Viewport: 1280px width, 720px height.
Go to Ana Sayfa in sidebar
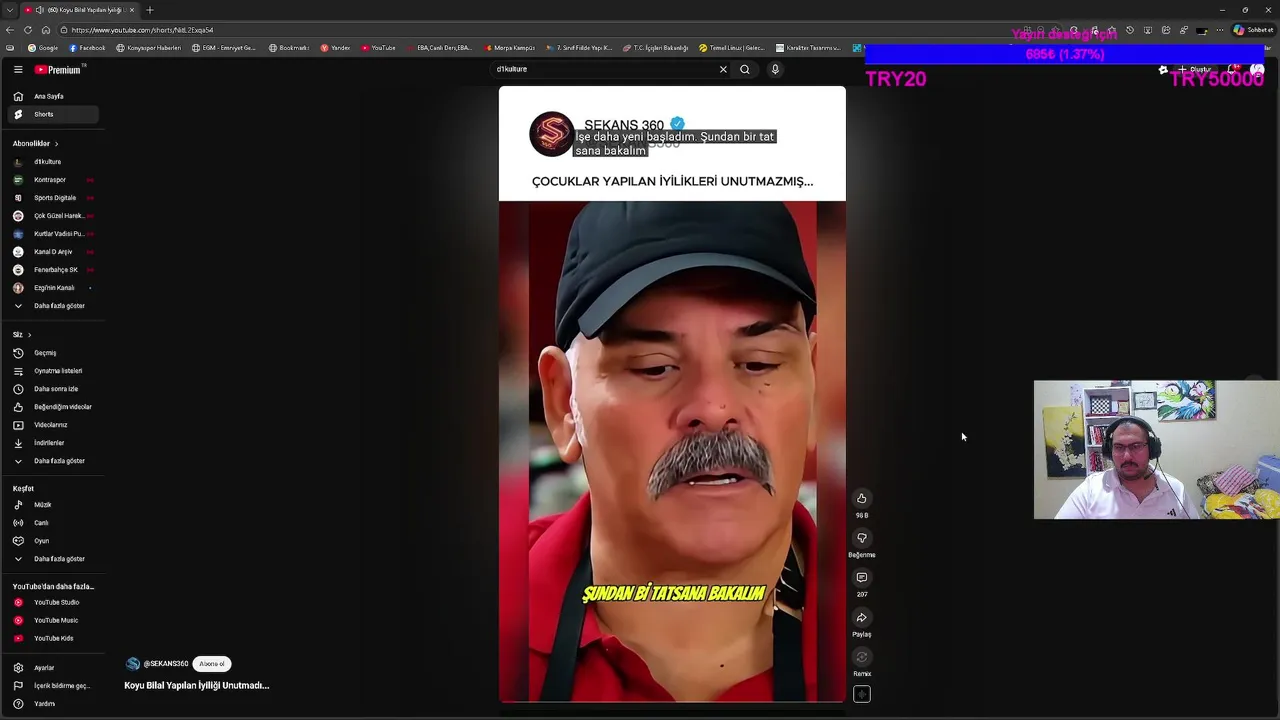[52, 96]
